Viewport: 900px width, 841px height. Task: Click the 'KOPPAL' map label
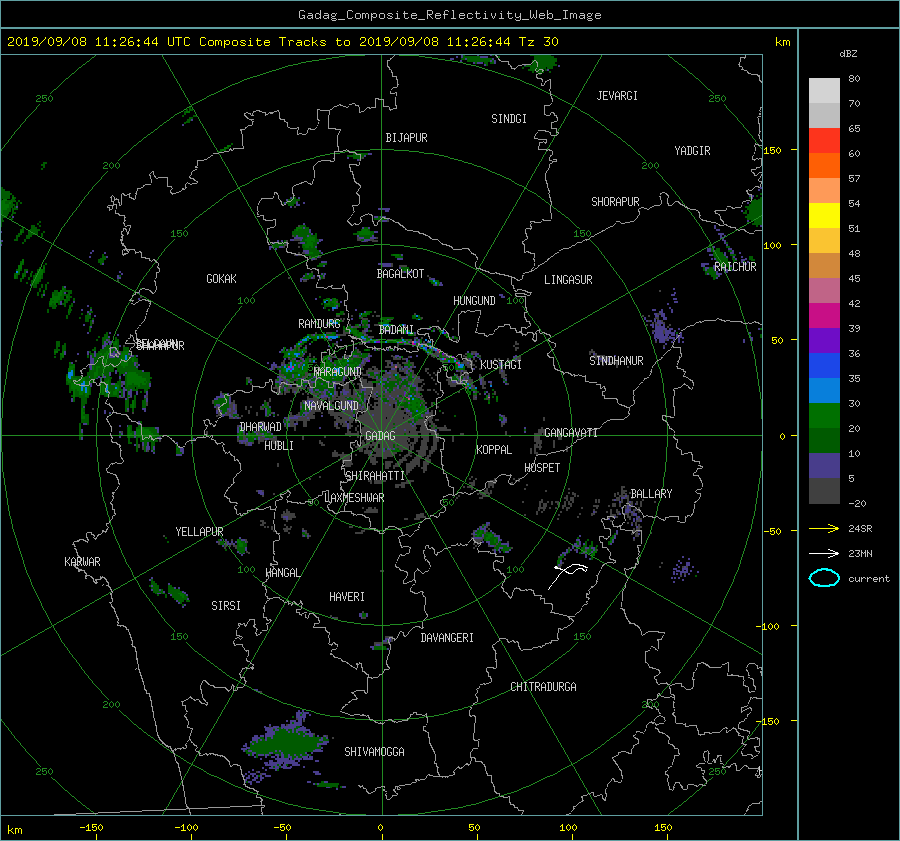click(494, 450)
